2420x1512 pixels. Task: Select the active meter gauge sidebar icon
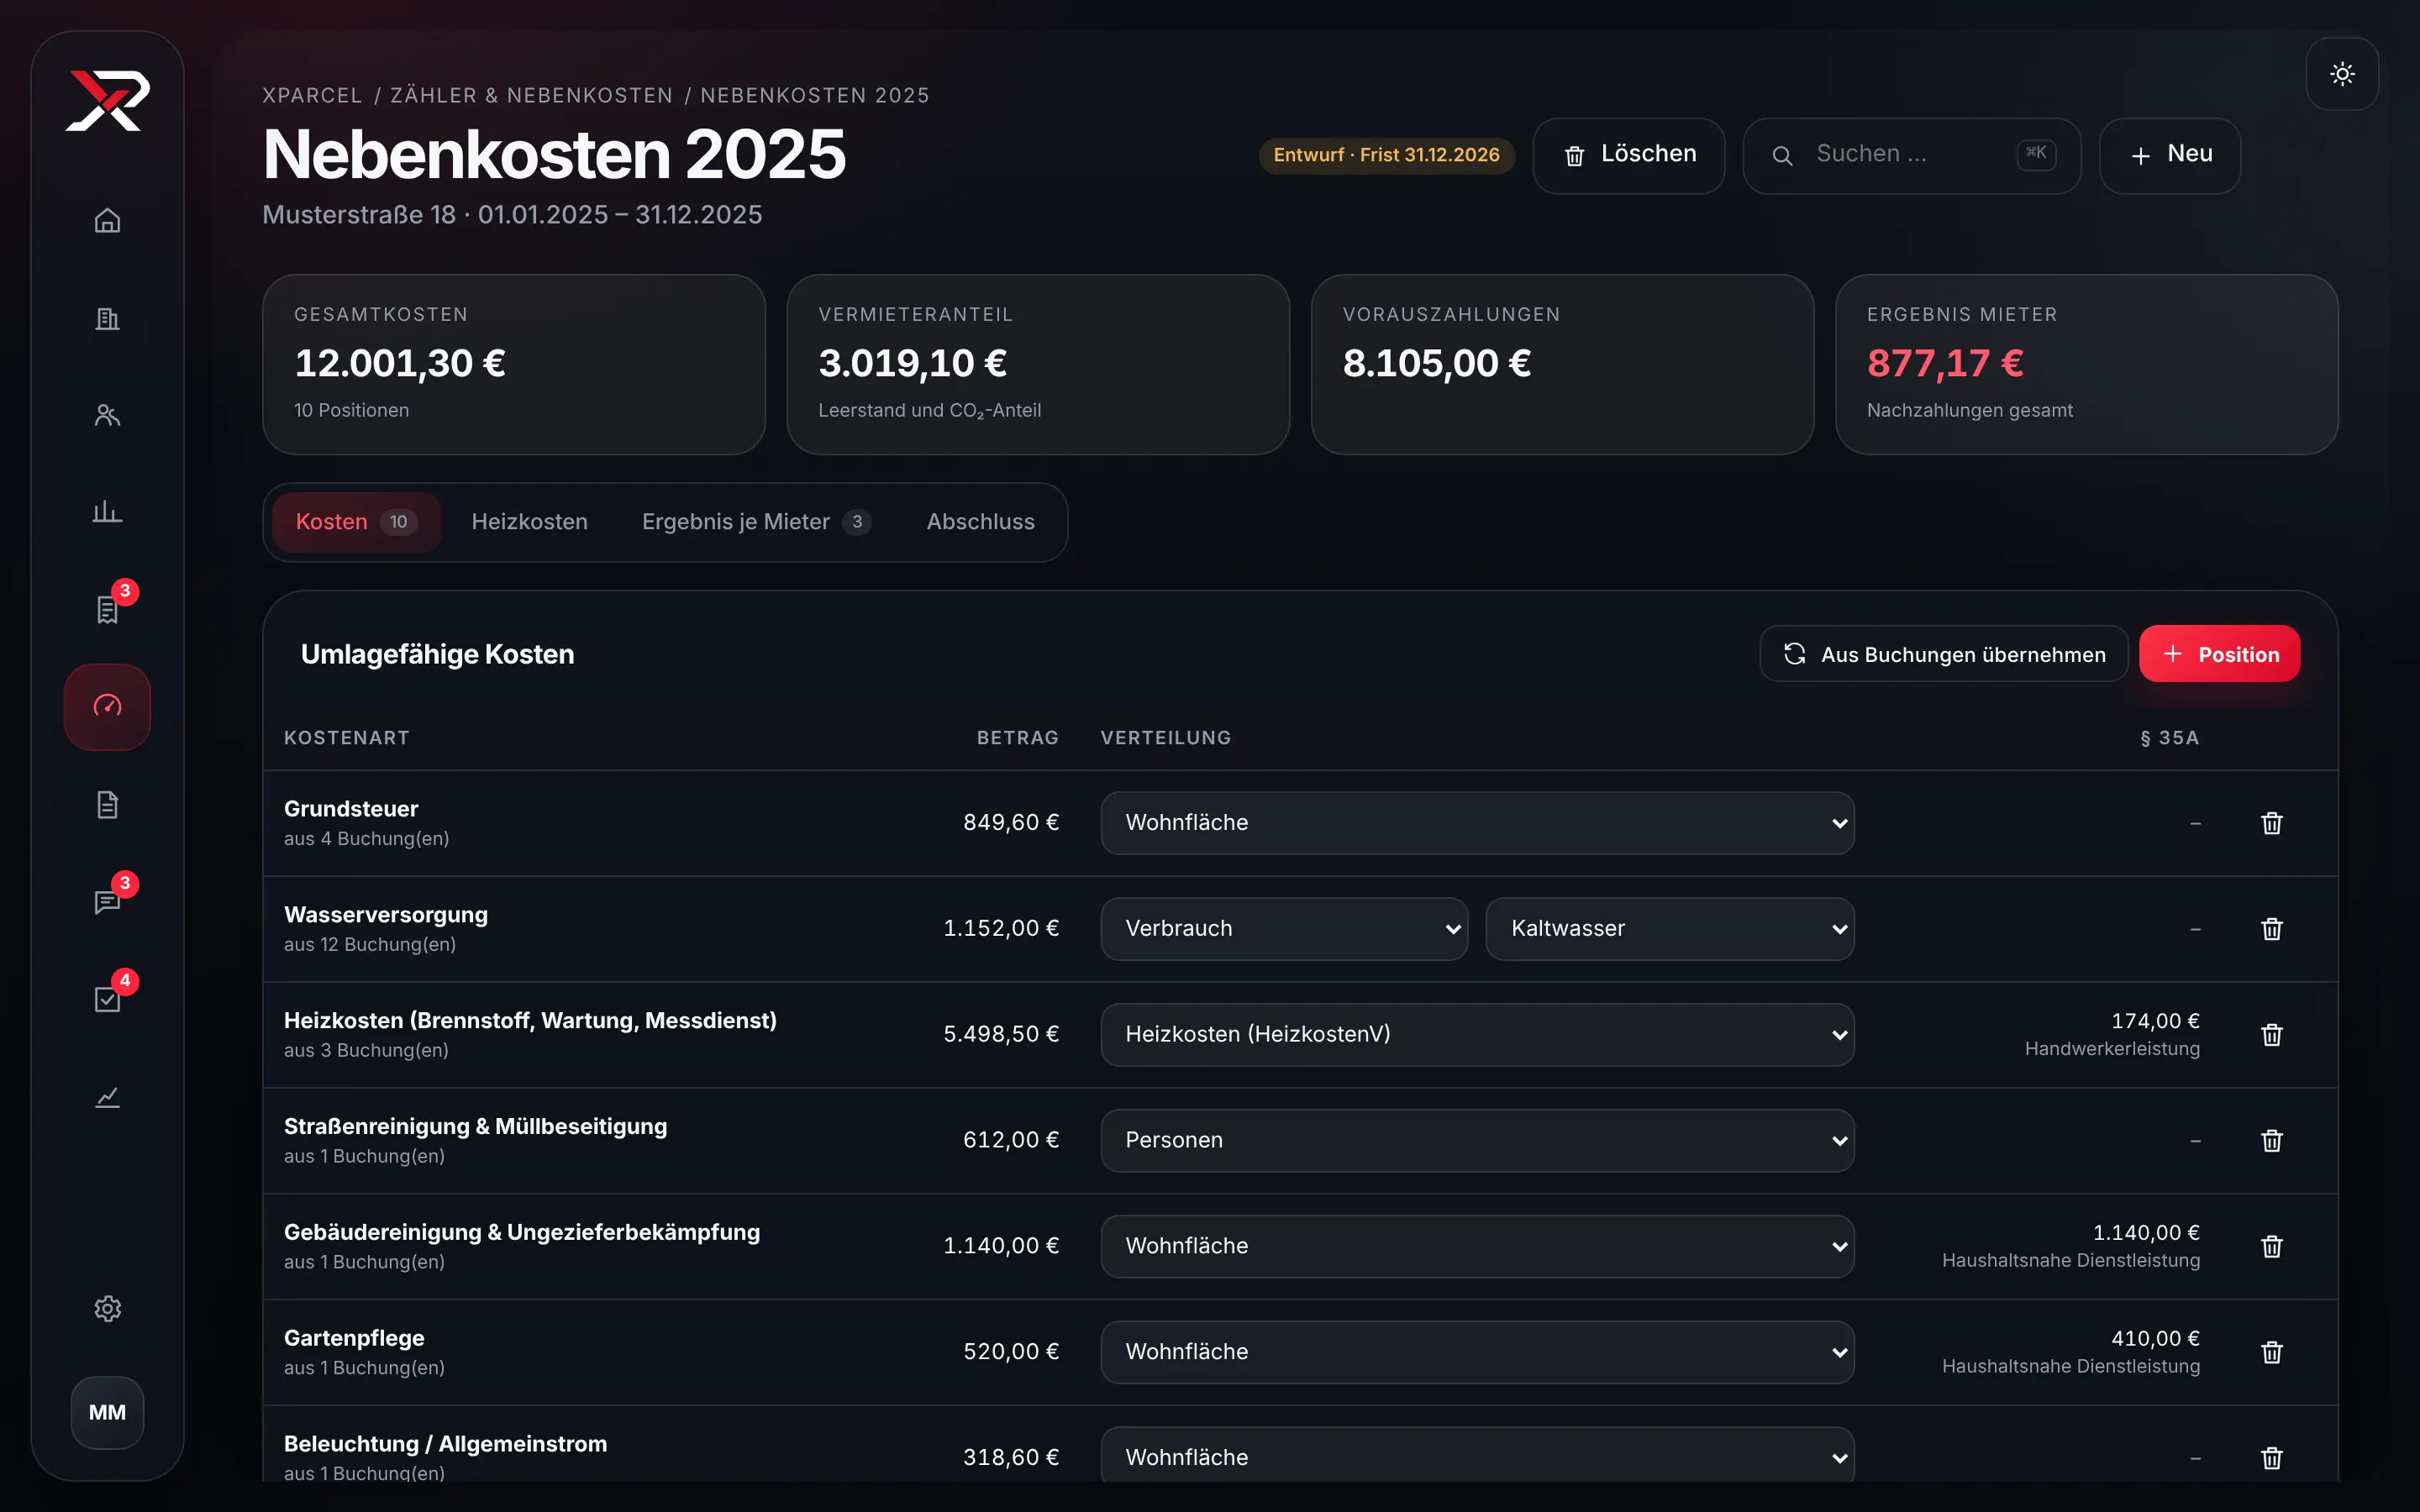click(x=107, y=707)
